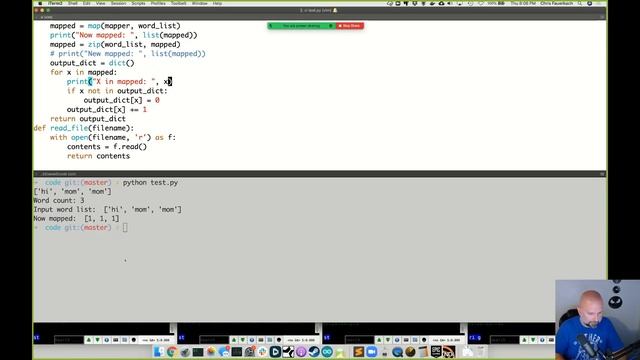Click the Spotlight search magnifier in menu bar
Viewport: 640px width, 360px height.
[x=580, y=3]
